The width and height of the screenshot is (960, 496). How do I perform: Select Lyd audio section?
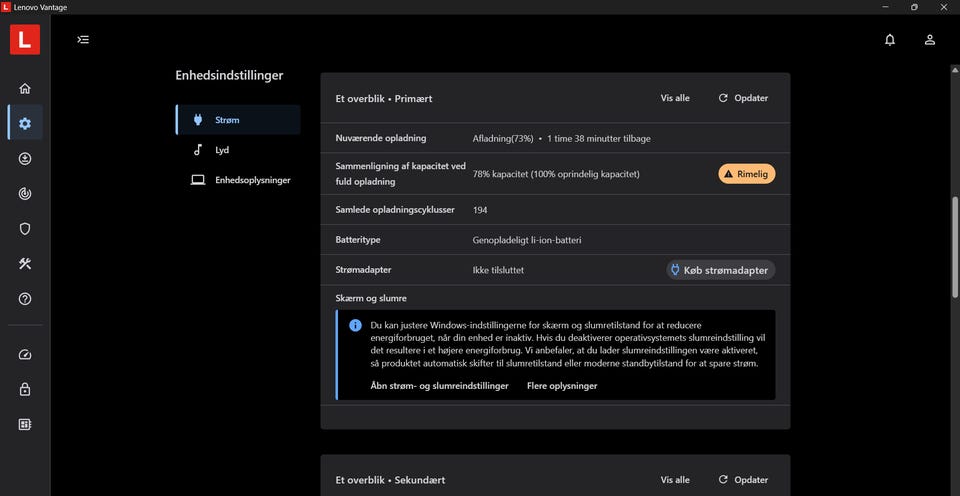point(238,150)
